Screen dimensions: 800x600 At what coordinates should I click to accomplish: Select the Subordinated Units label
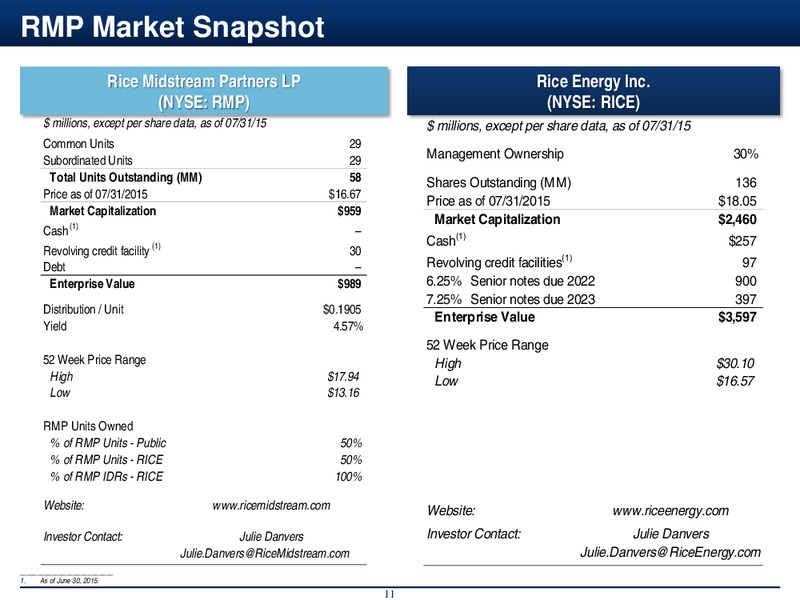tap(88, 161)
